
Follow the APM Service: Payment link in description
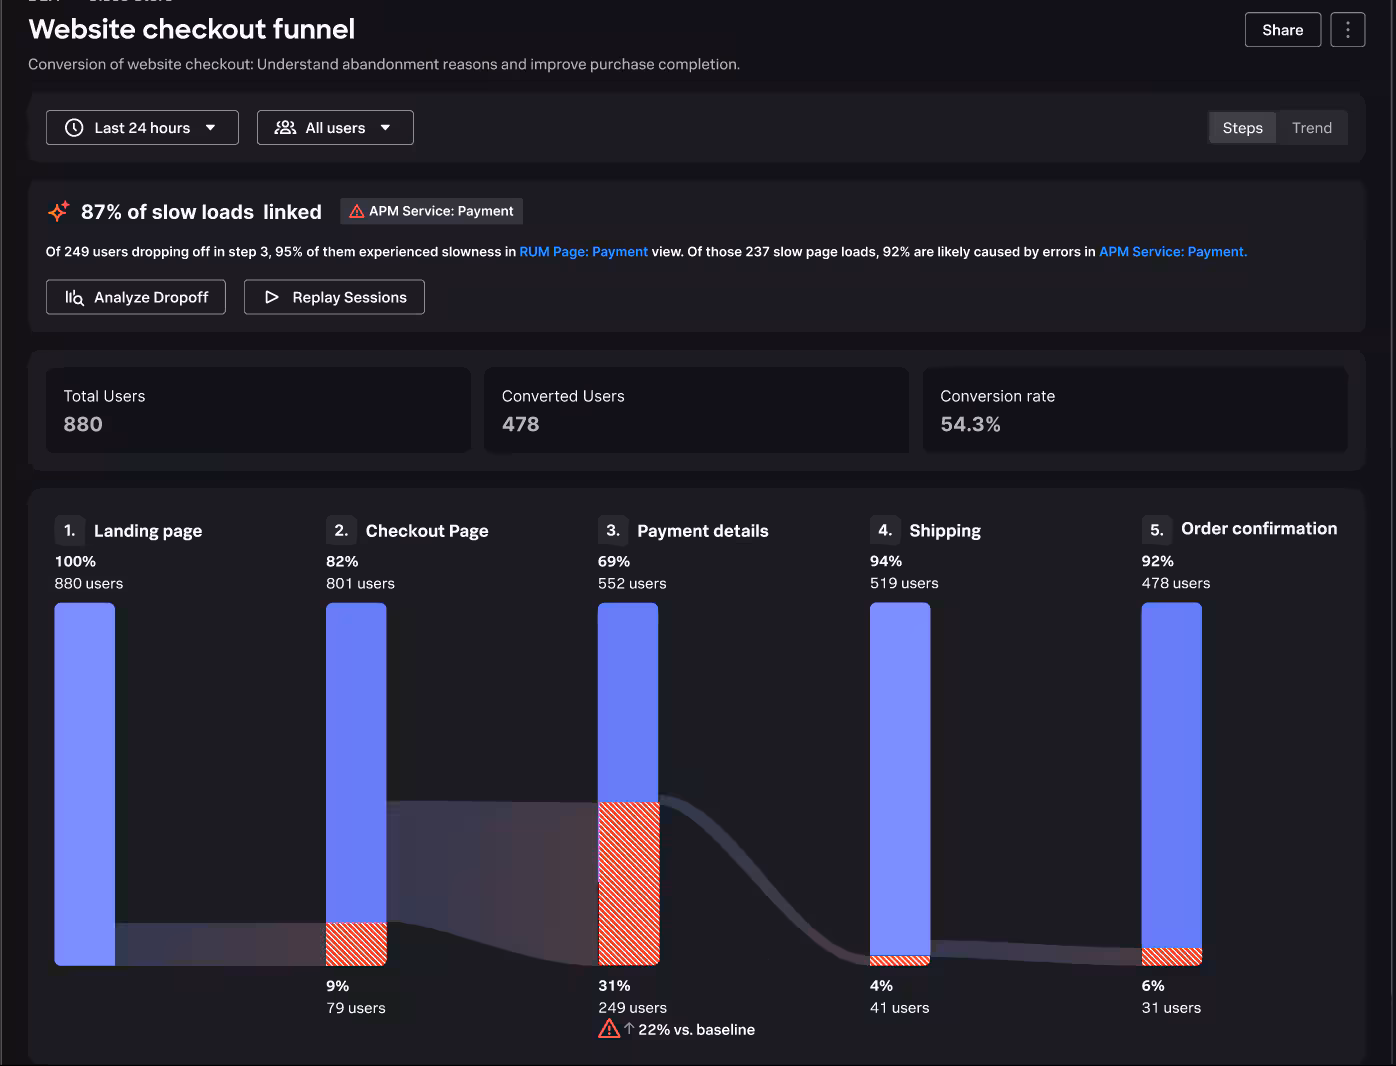1172,252
